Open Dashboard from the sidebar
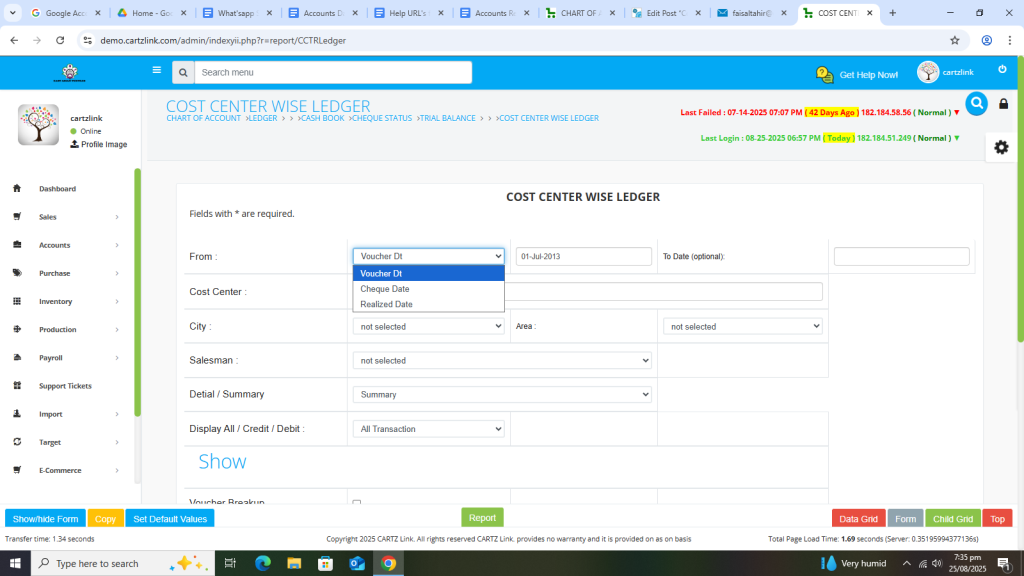Image resolution: width=1024 pixels, height=576 pixels. pos(57,189)
